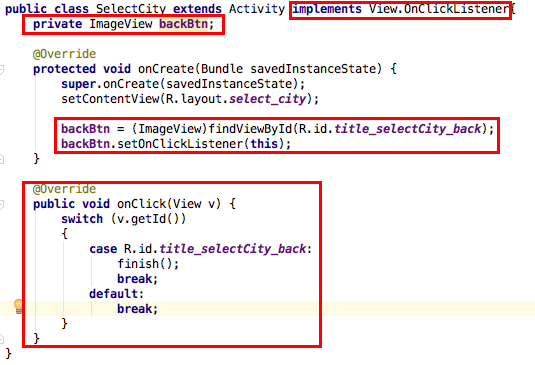Collapse the onCreate method fold marker
Viewport: 535px width, 365px height.
tap(1, 69)
